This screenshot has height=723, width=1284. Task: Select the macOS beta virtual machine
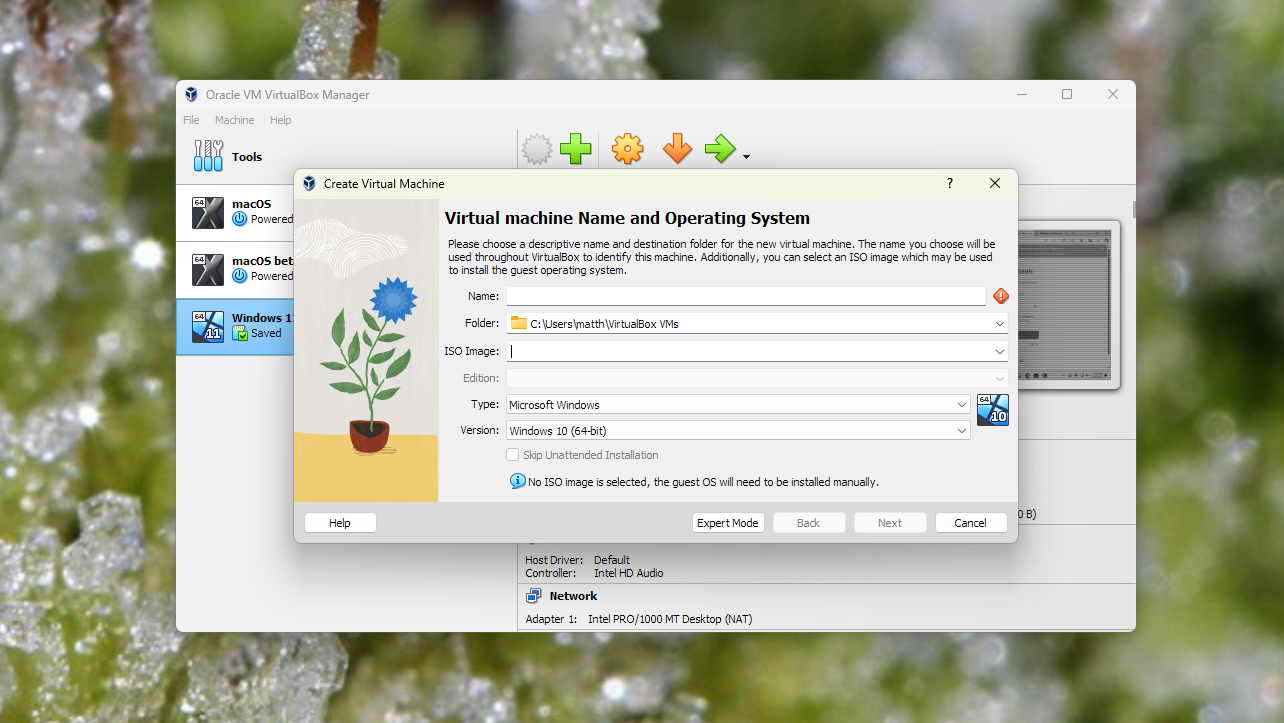[236, 269]
